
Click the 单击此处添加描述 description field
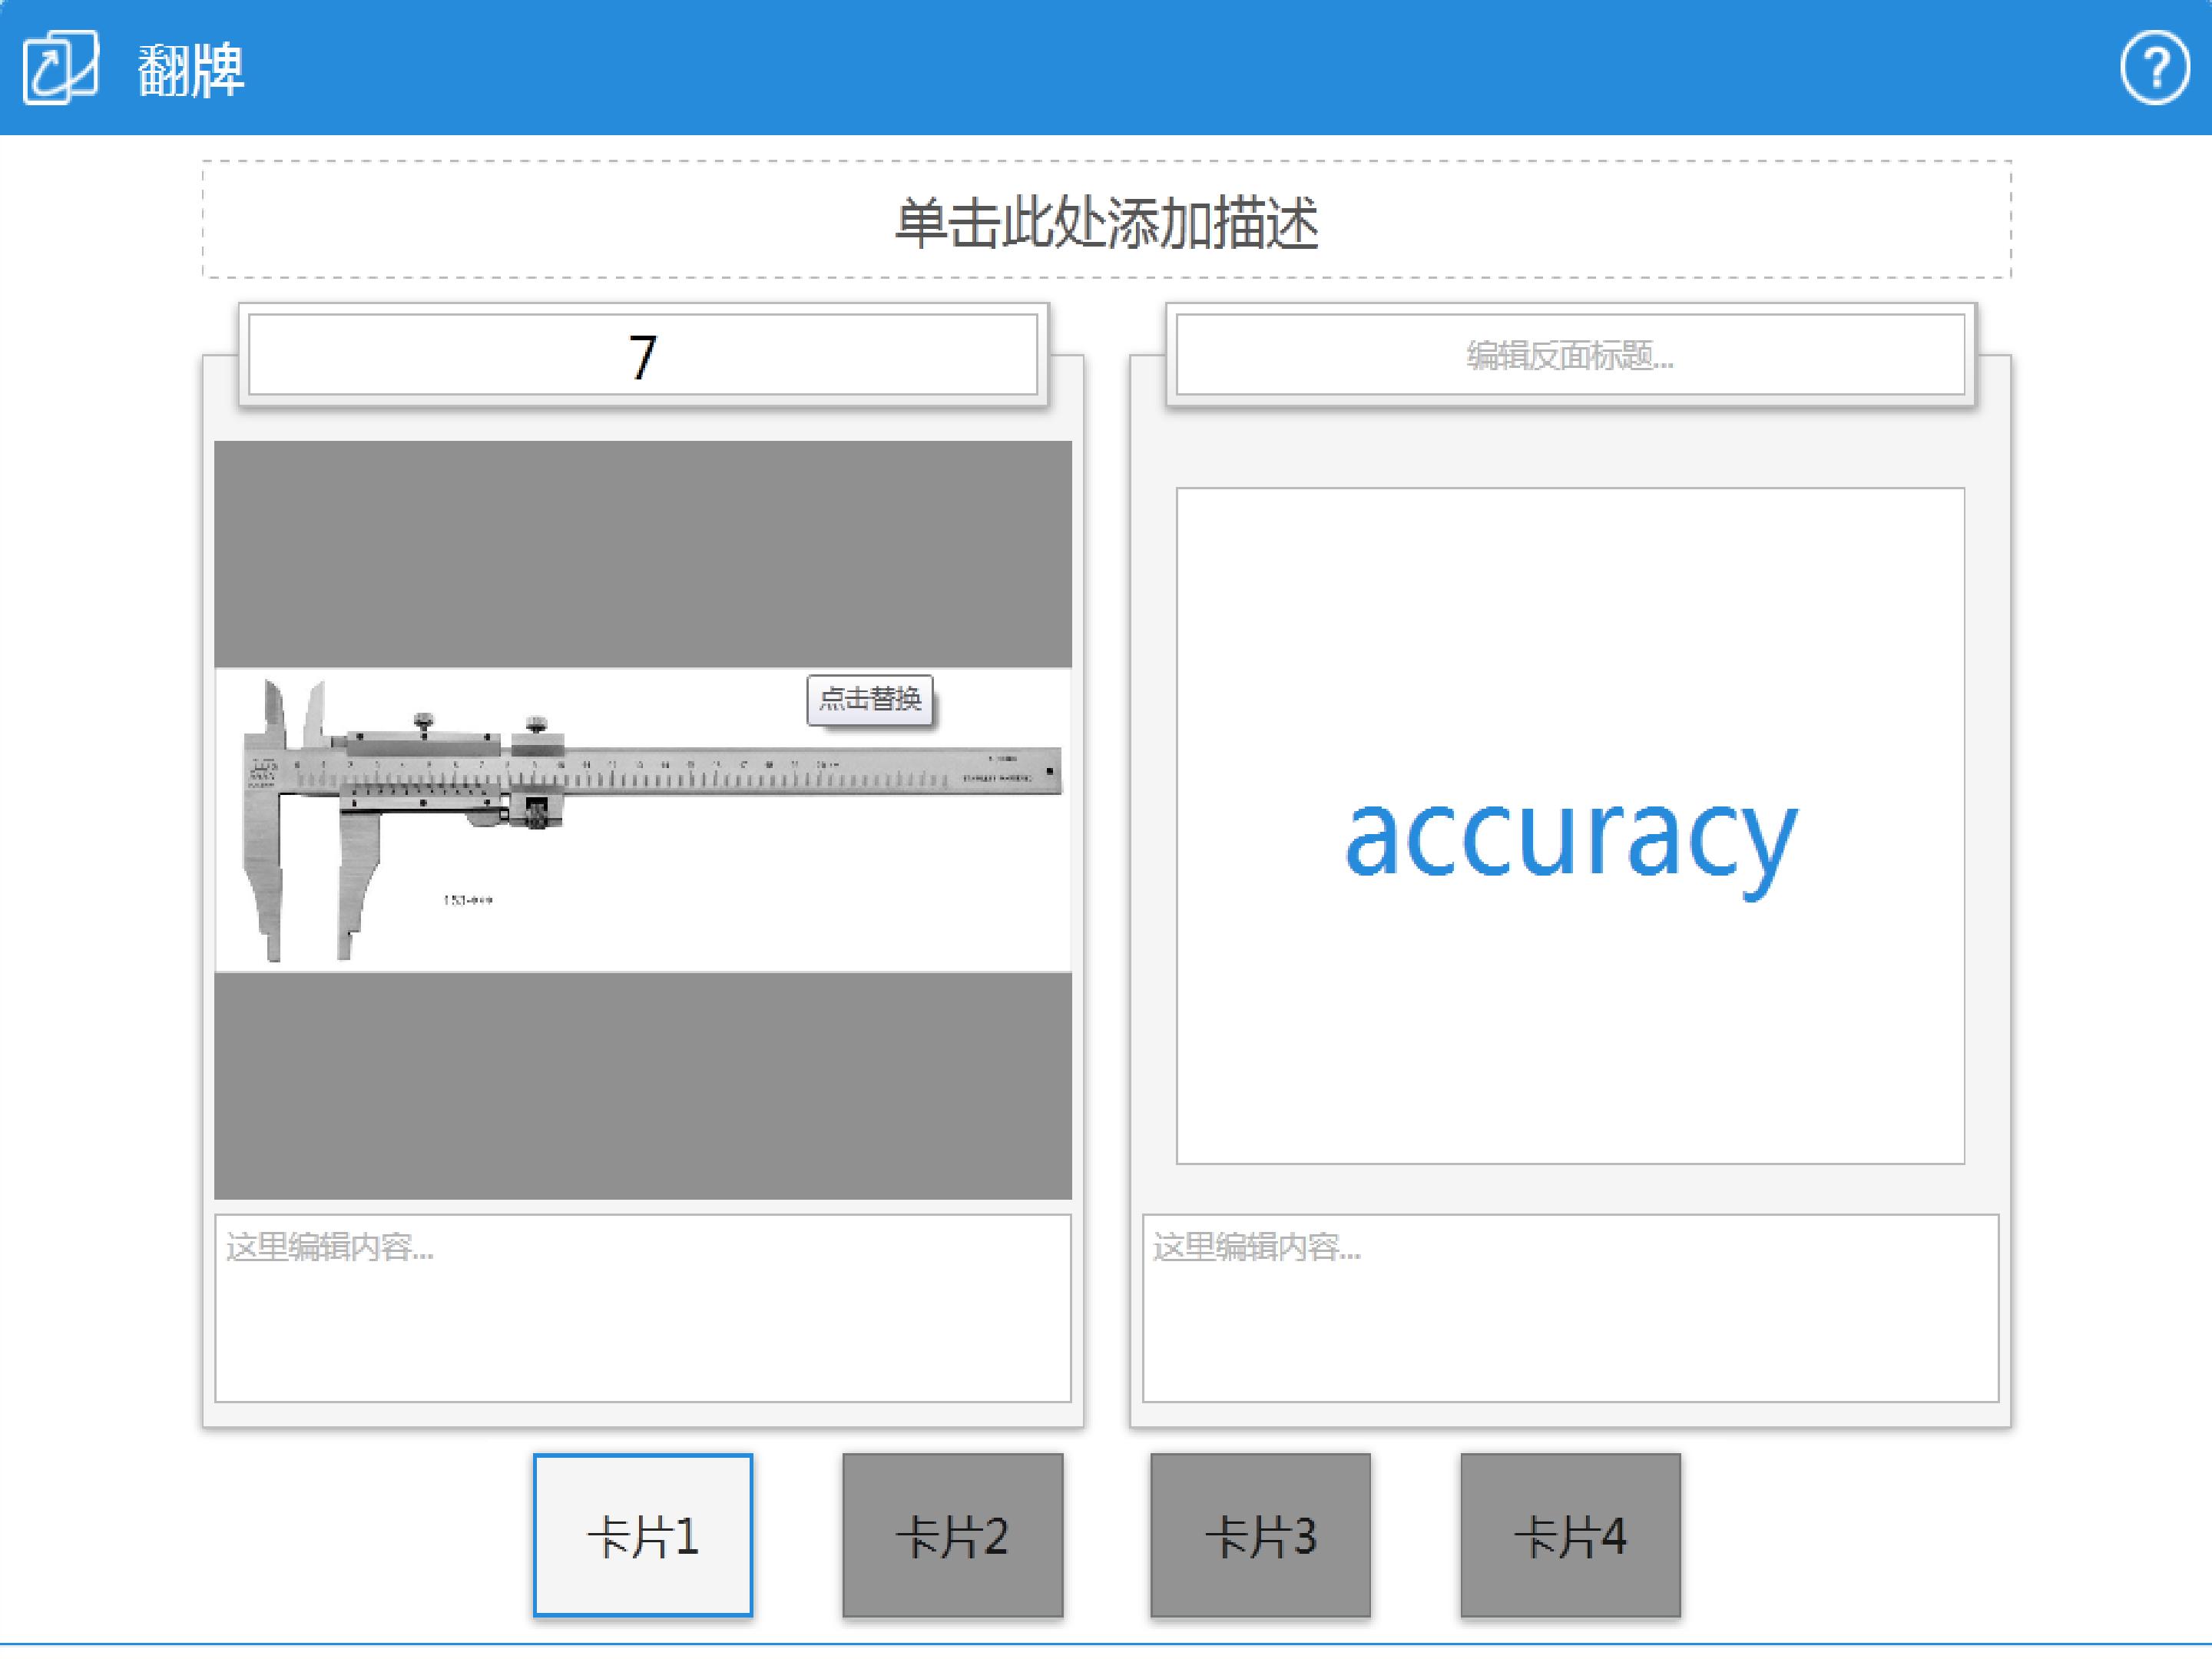tap(1107, 220)
